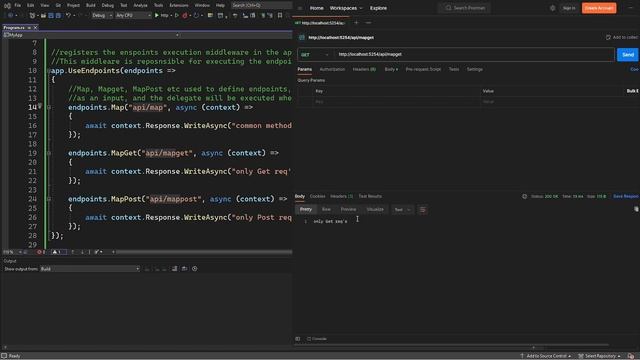Click the Create Account button
This screenshot has height=360, width=640.
tap(599, 8)
